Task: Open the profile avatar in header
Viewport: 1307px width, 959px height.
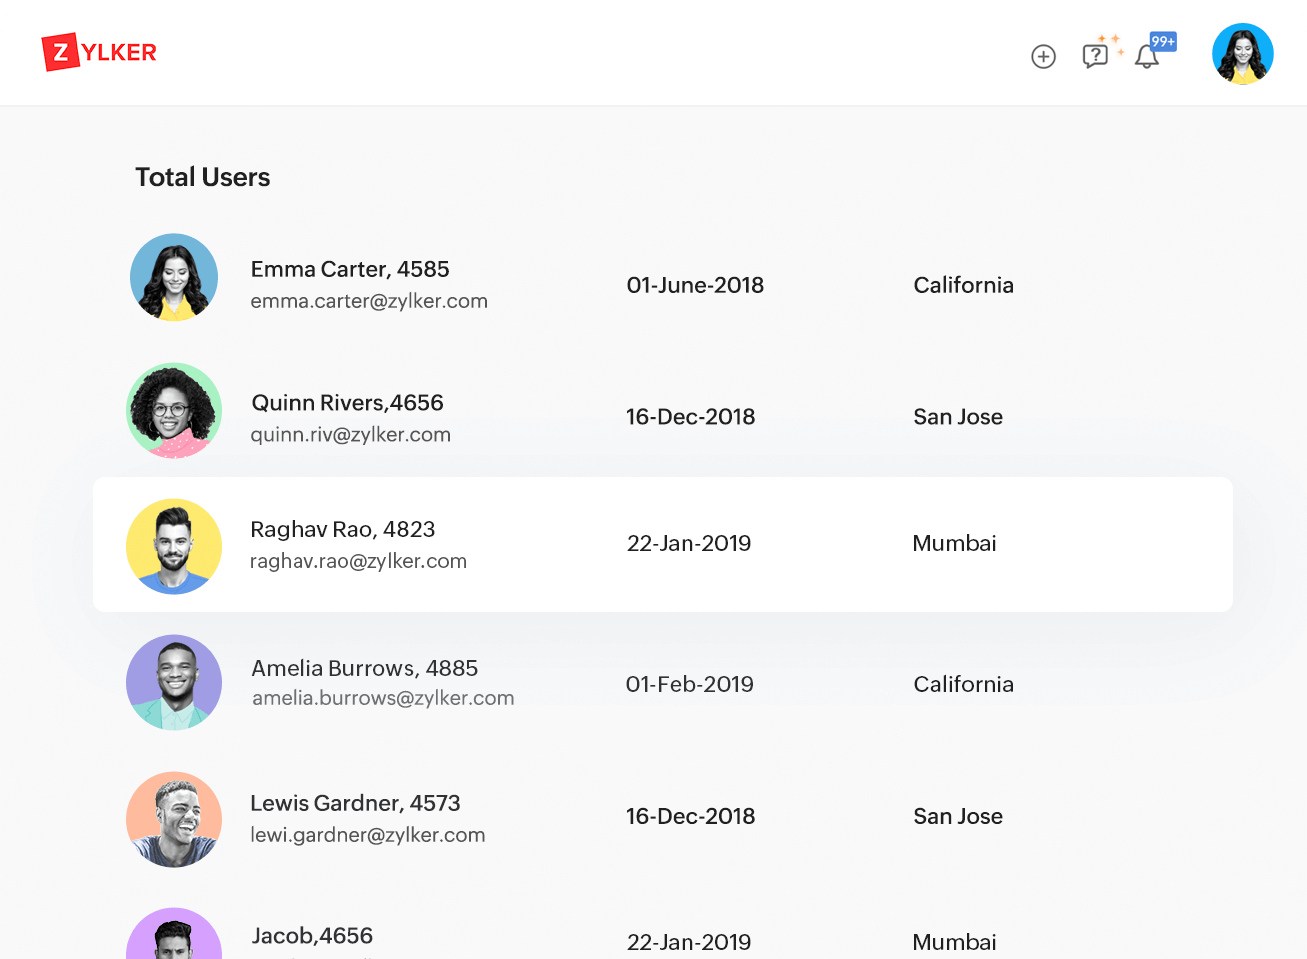Action: [1242, 54]
